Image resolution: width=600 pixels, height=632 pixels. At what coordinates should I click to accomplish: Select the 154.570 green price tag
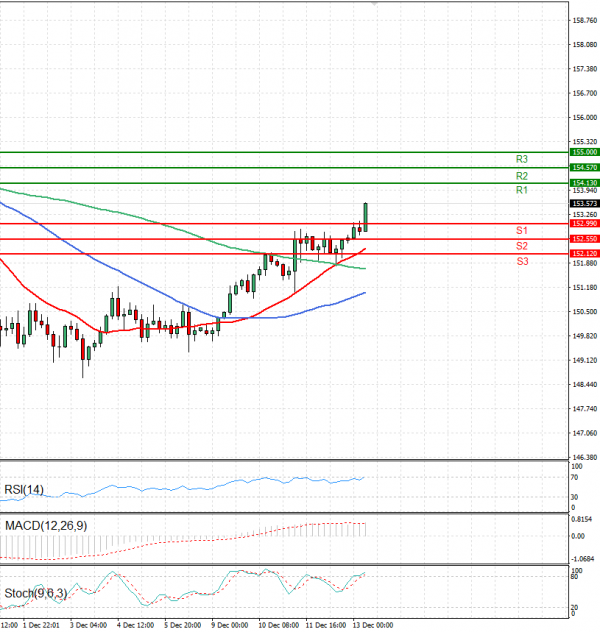[585, 167]
